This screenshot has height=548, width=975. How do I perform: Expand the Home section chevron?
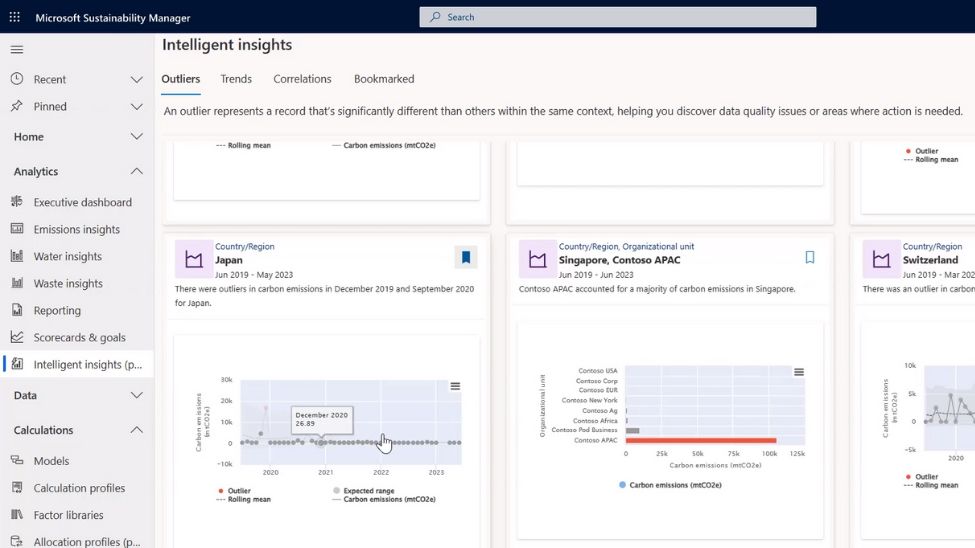tap(137, 136)
